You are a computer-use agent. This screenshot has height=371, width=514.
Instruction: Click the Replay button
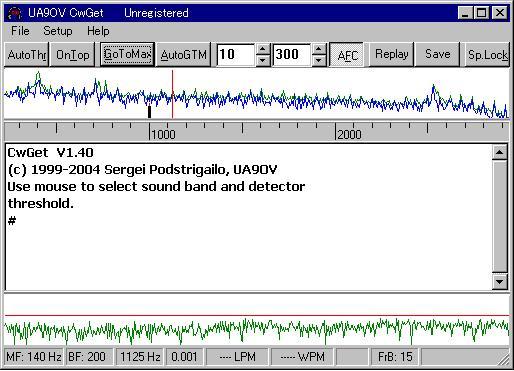tap(392, 54)
